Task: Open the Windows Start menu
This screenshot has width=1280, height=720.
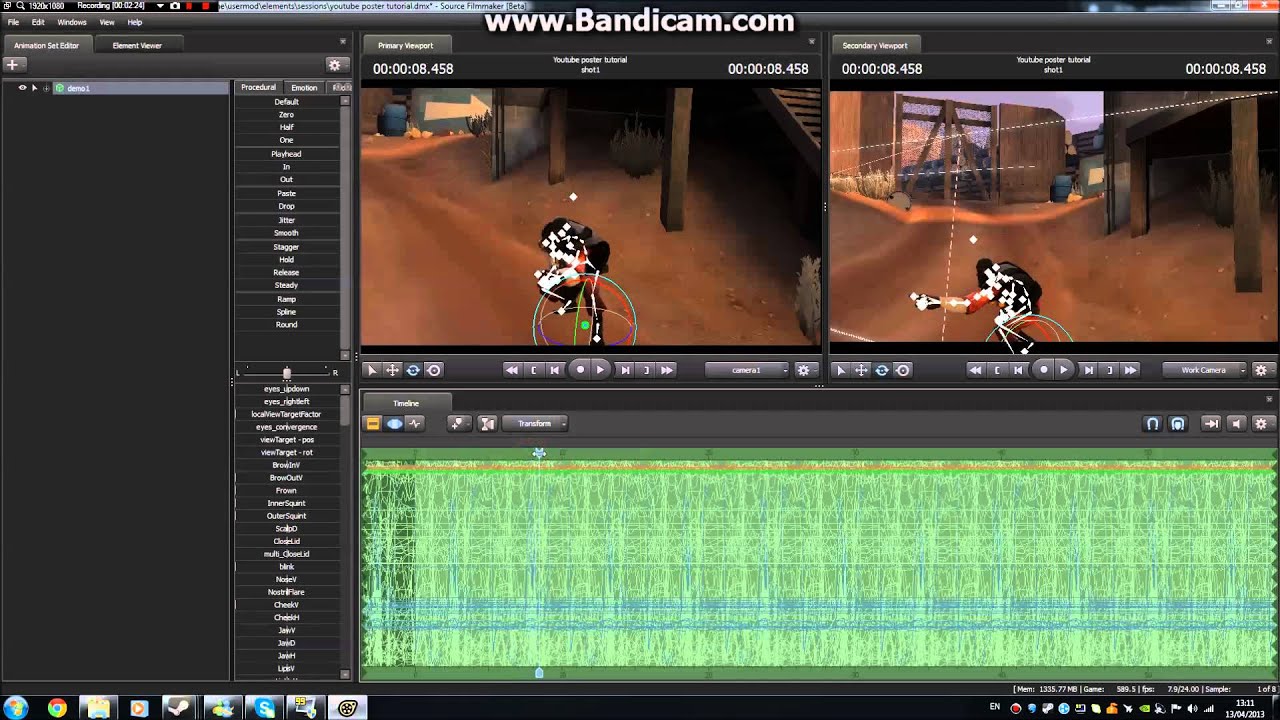Action: [x=16, y=708]
